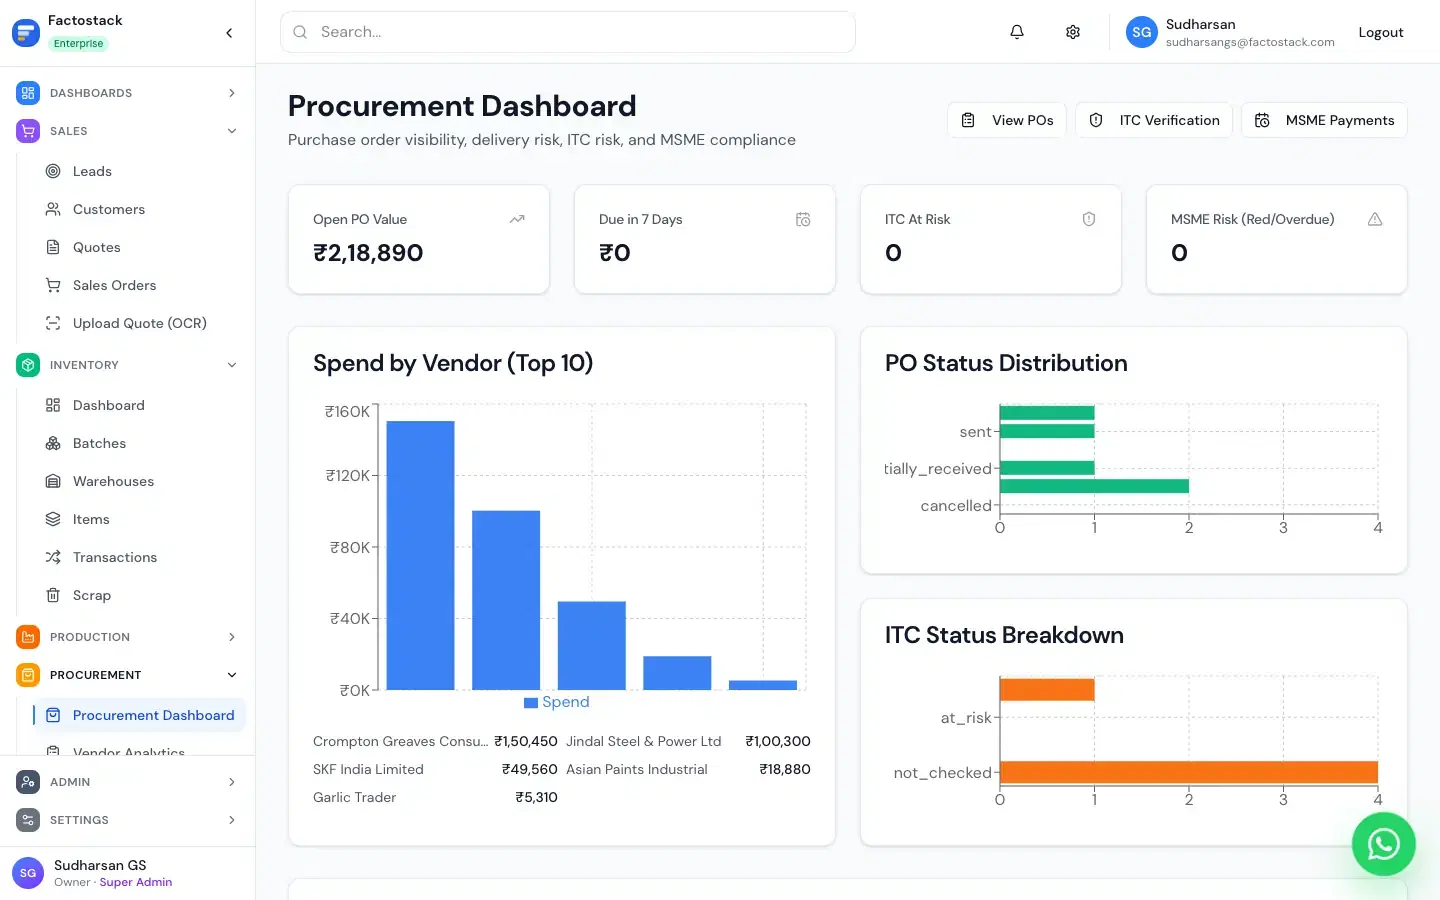Open the Sudharsan GS profile at sidebar bottom

click(x=127, y=873)
